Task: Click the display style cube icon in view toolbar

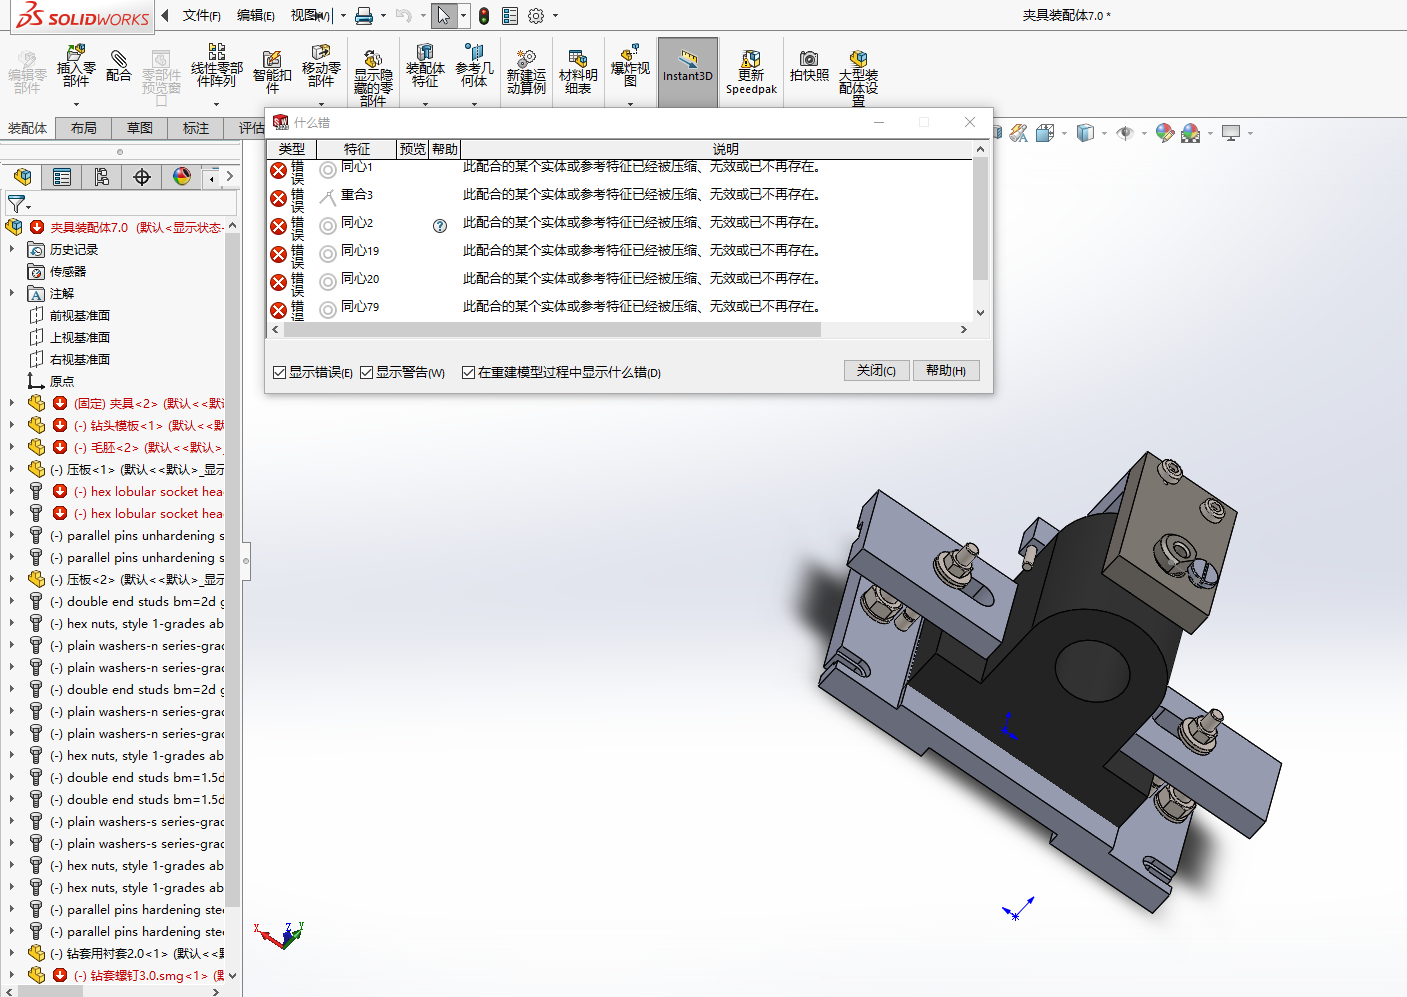Action: (1085, 132)
